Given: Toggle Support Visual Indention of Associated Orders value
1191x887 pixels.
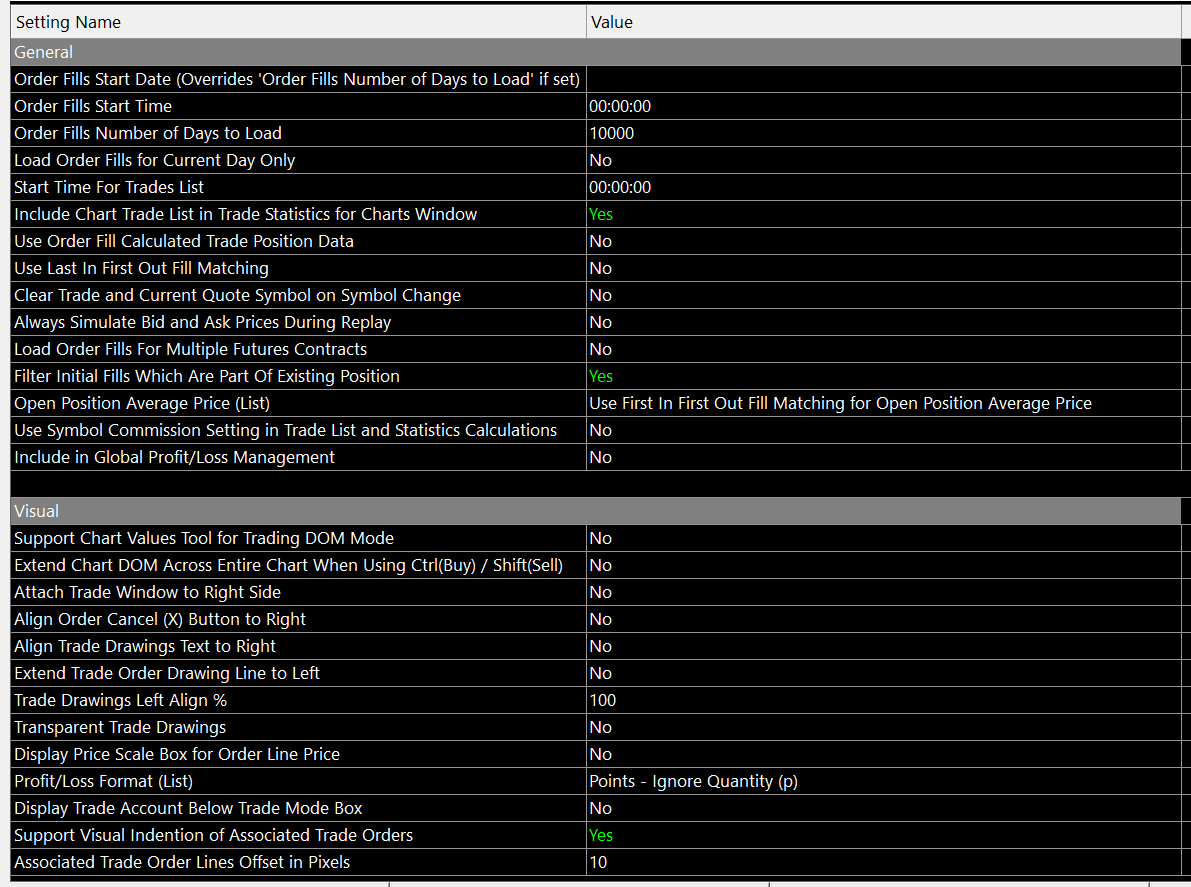Looking at the screenshot, I should [883, 835].
